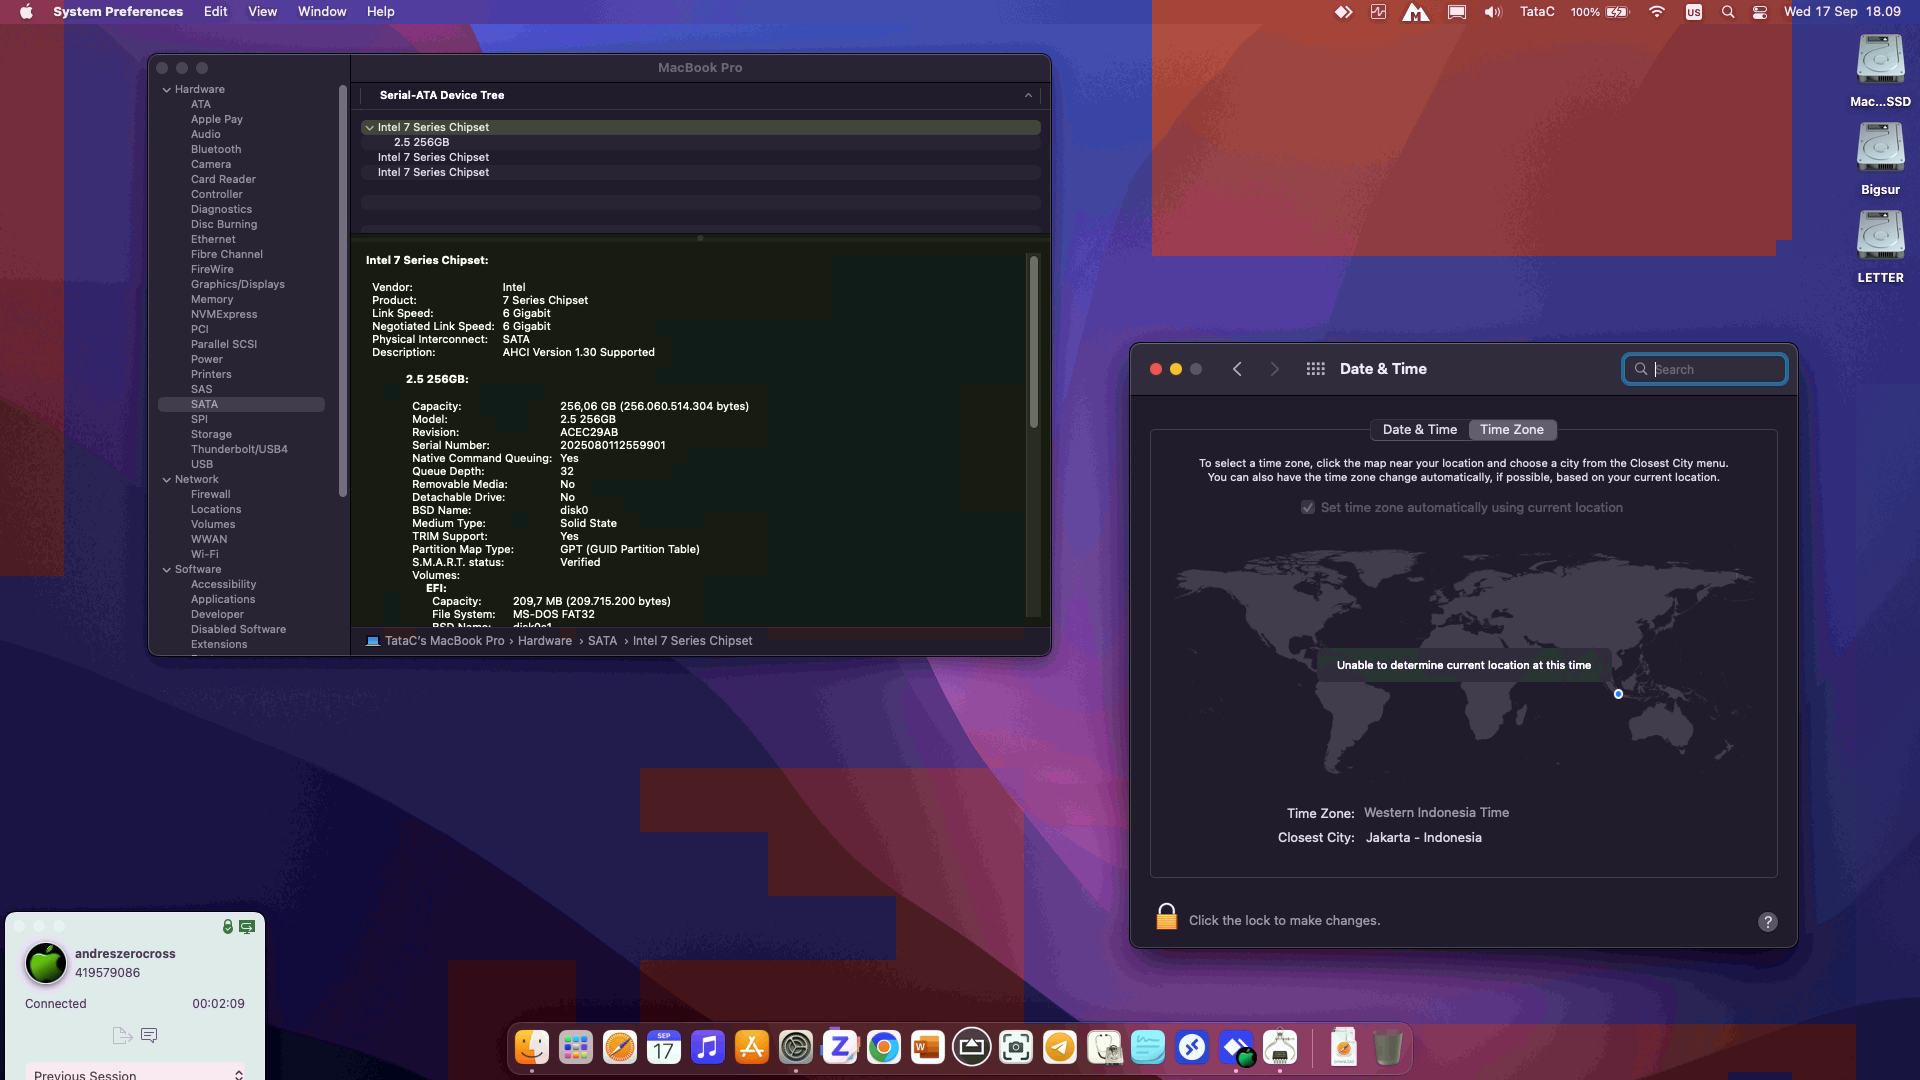The height and width of the screenshot is (1080, 1920).
Task: Click the System Information detail pane scrollbar
Action: [x=1033, y=340]
